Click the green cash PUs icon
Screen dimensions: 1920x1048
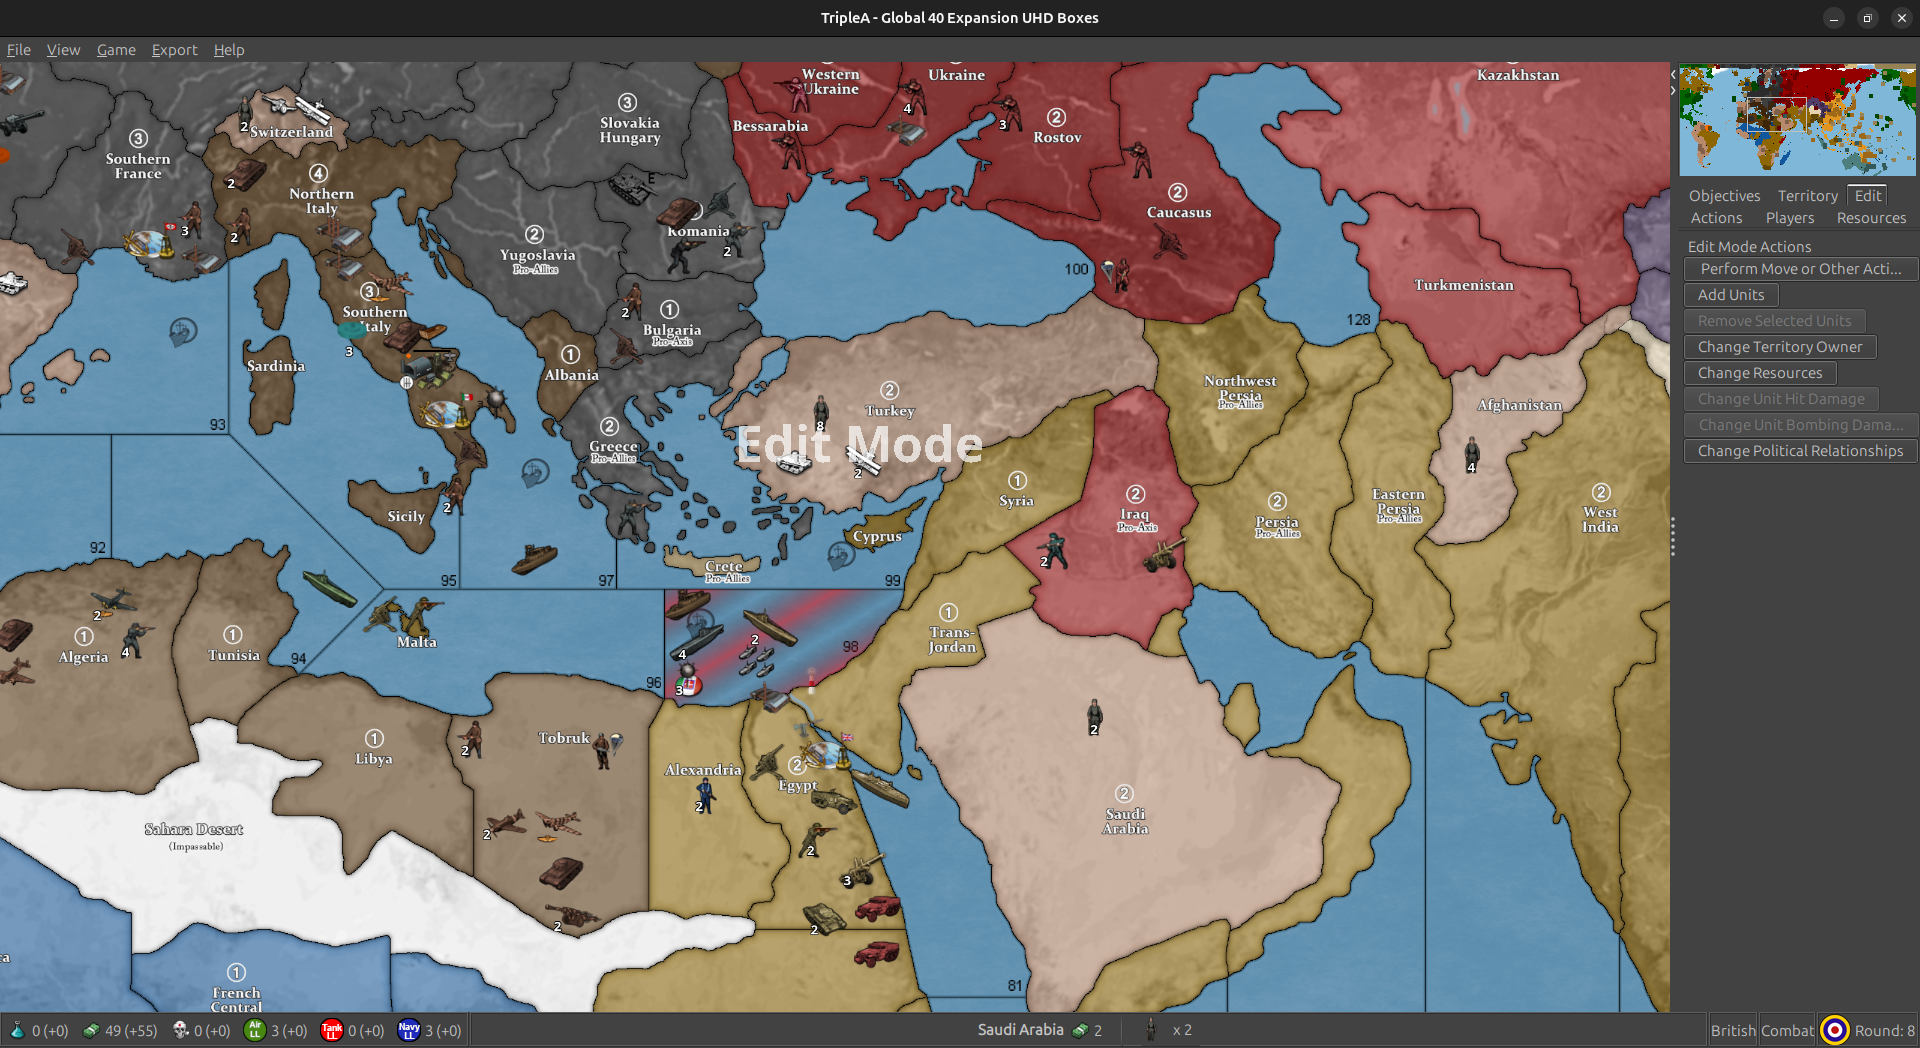click(91, 1030)
